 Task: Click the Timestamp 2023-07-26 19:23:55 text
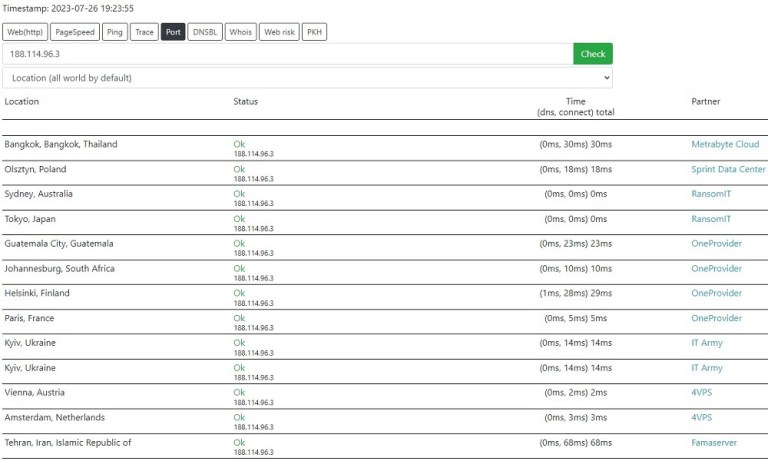click(x=68, y=8)
